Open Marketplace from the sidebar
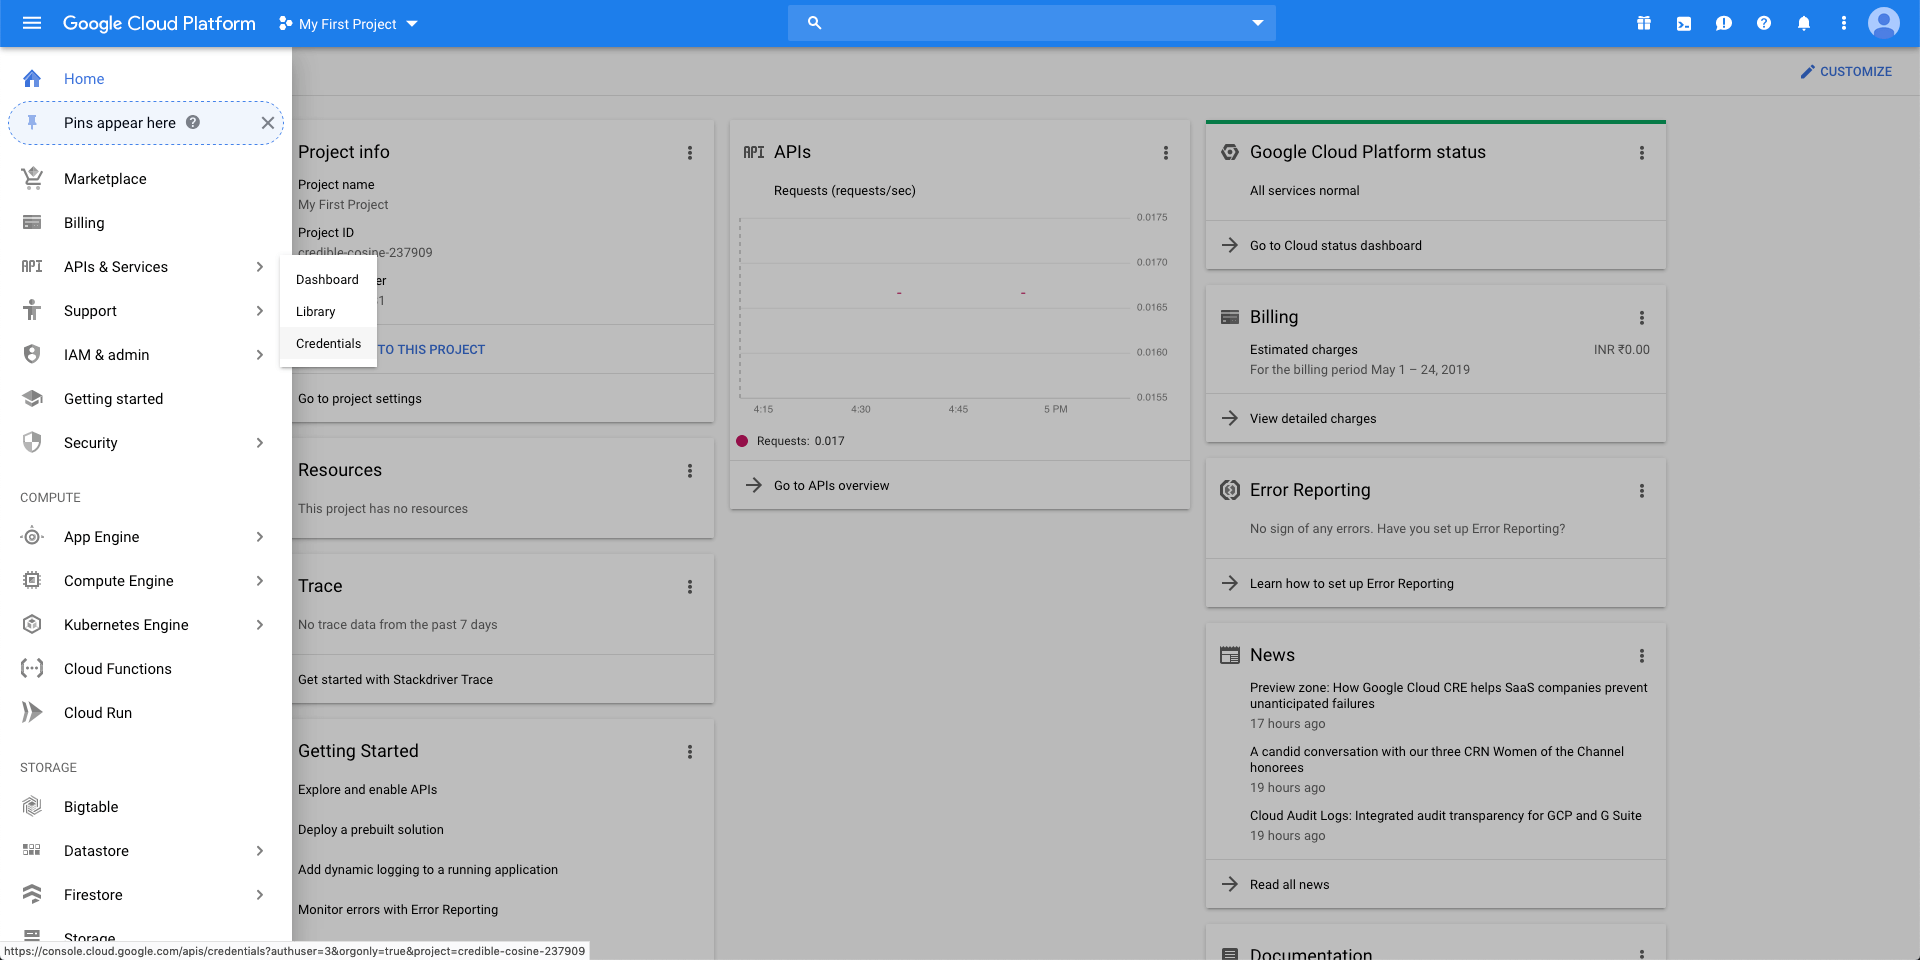The height and width of the screenshot is (960, 1920). click(x=105, y=179)
